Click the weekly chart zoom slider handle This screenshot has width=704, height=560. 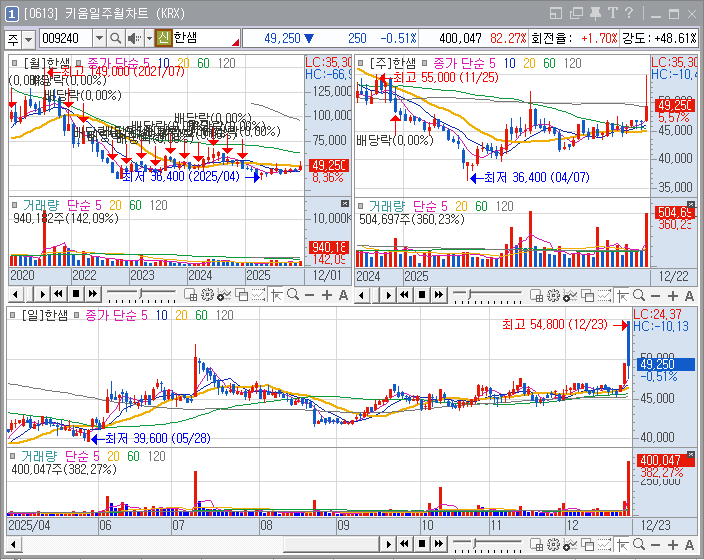pyautogui.click(x=469, y=295)
